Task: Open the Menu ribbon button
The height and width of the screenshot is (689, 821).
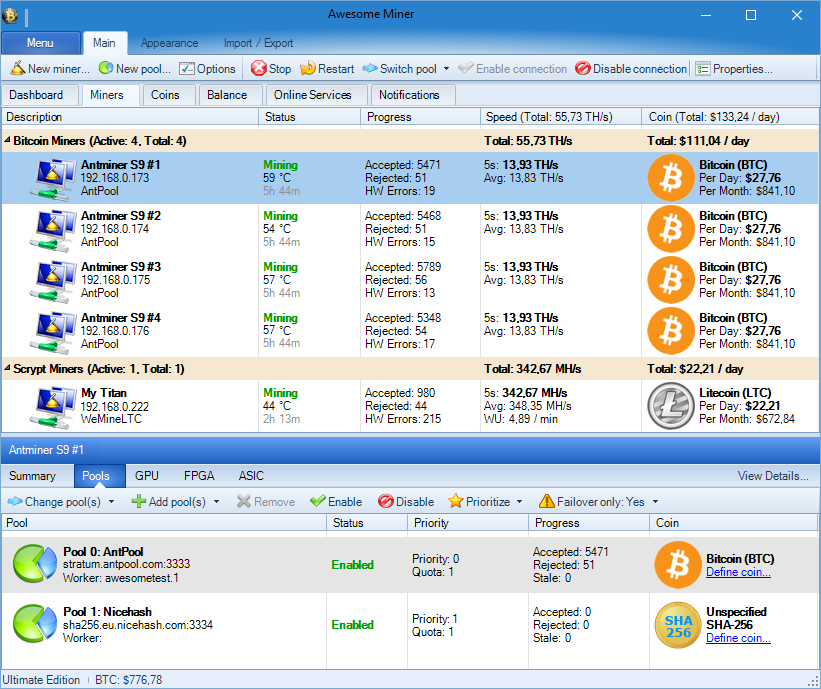Action: click(40, 43)
